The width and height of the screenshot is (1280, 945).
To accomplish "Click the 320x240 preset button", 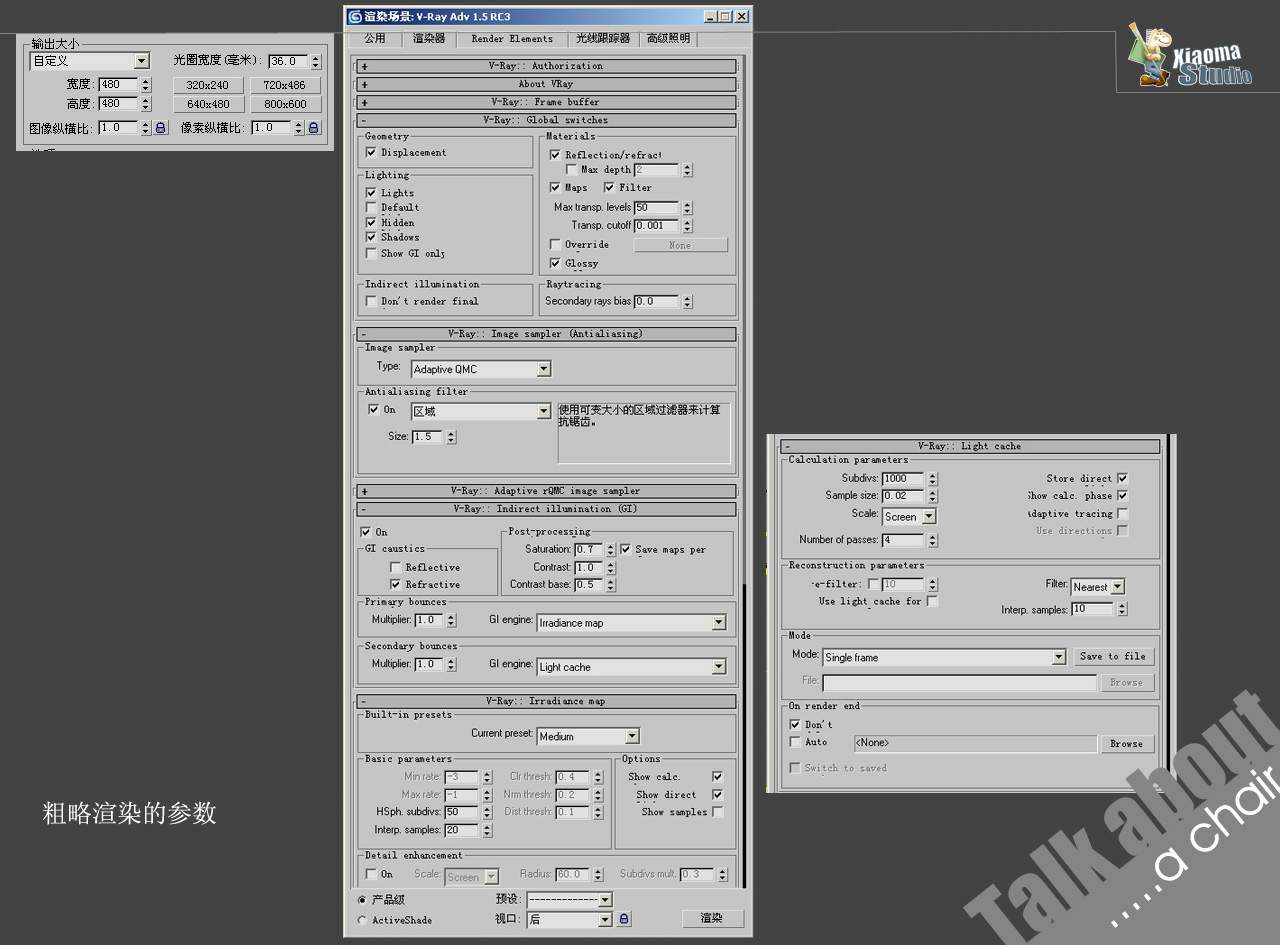I will (208, 85).
